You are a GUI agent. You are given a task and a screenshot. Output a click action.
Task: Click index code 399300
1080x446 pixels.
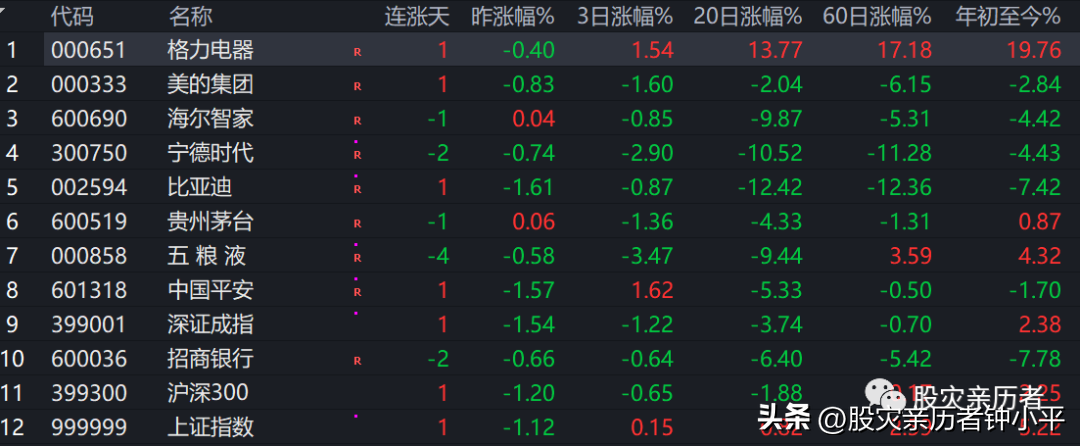click(89, 393)
